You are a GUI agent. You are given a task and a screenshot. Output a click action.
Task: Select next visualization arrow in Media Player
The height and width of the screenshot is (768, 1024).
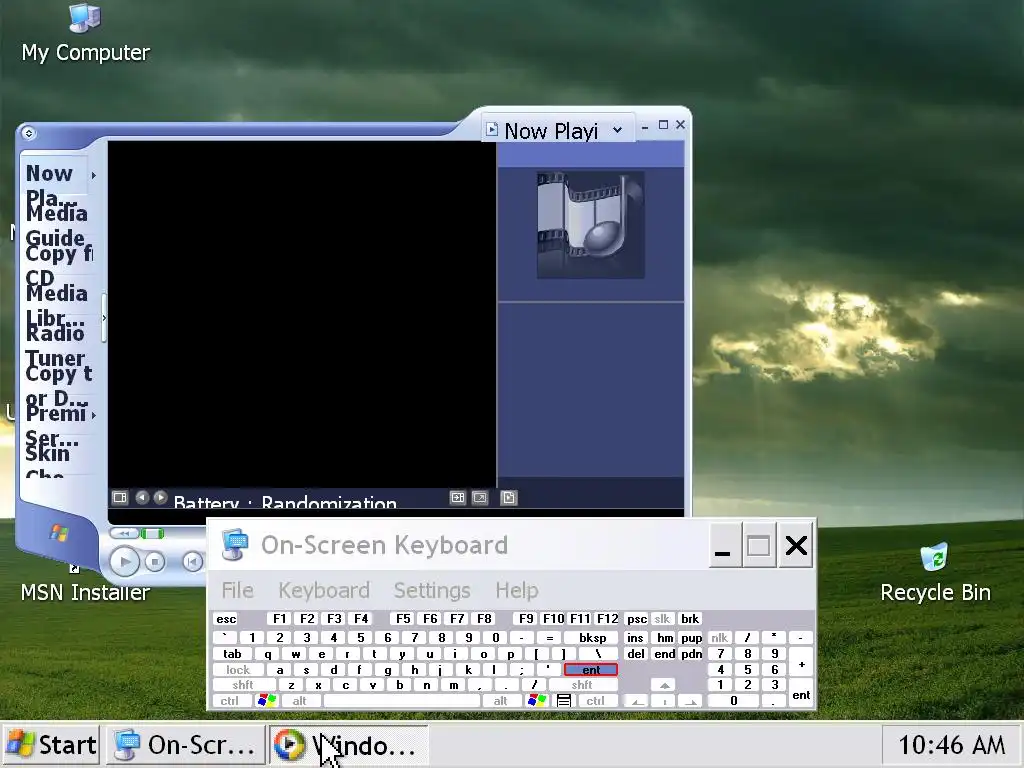click(x=160, y=498)
